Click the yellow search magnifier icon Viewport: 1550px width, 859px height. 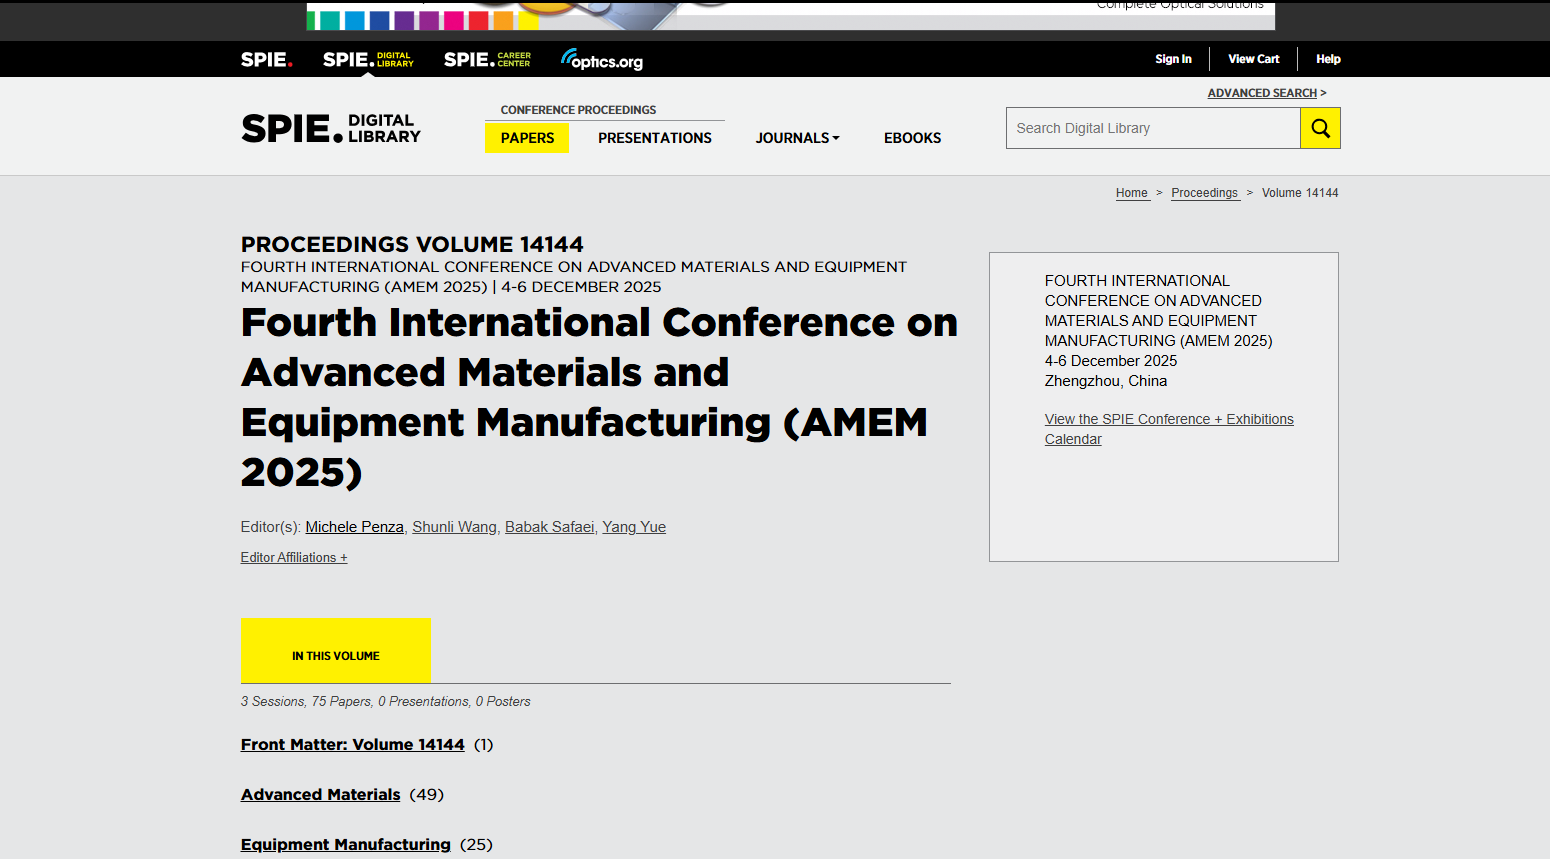[x=1320, y=128]
